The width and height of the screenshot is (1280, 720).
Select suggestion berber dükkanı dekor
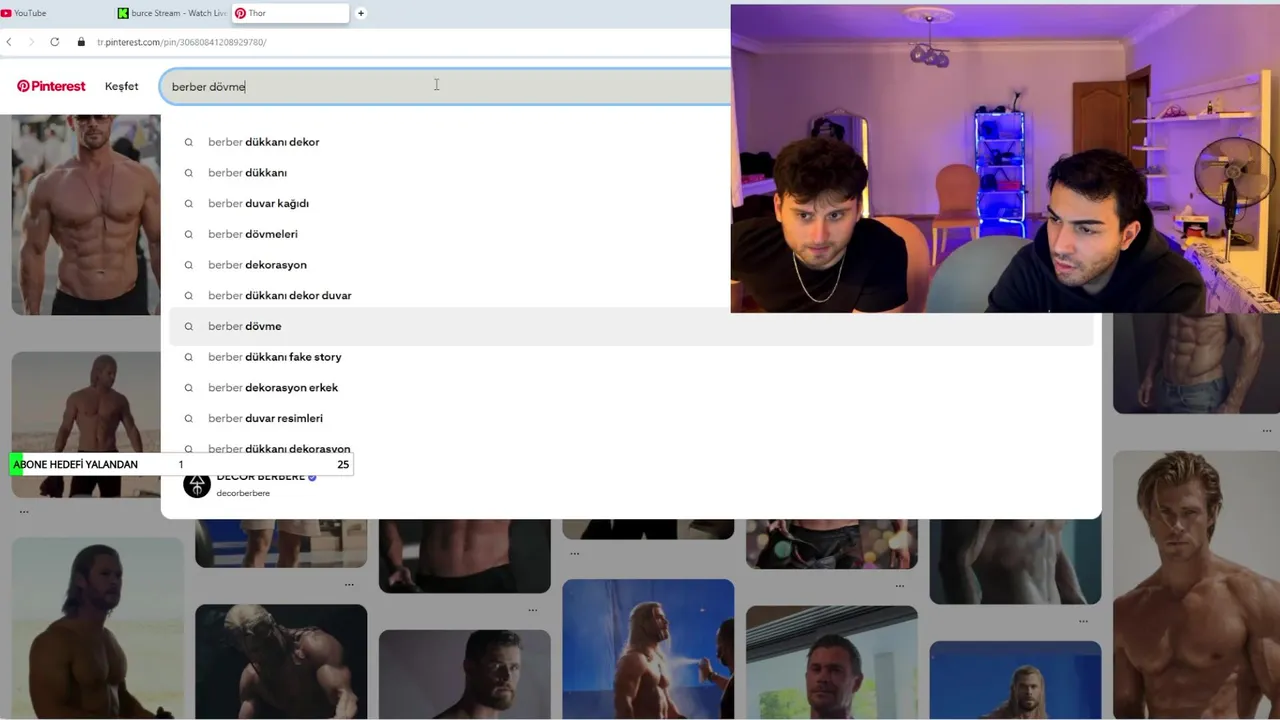pyautogui.click(x=631, y=142)
